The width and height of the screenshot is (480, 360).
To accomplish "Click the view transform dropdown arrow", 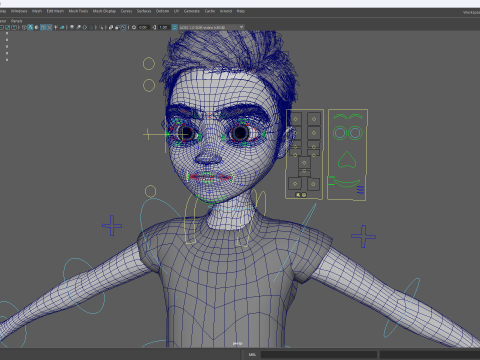I will pyautogui.click(x=241, y=27).
